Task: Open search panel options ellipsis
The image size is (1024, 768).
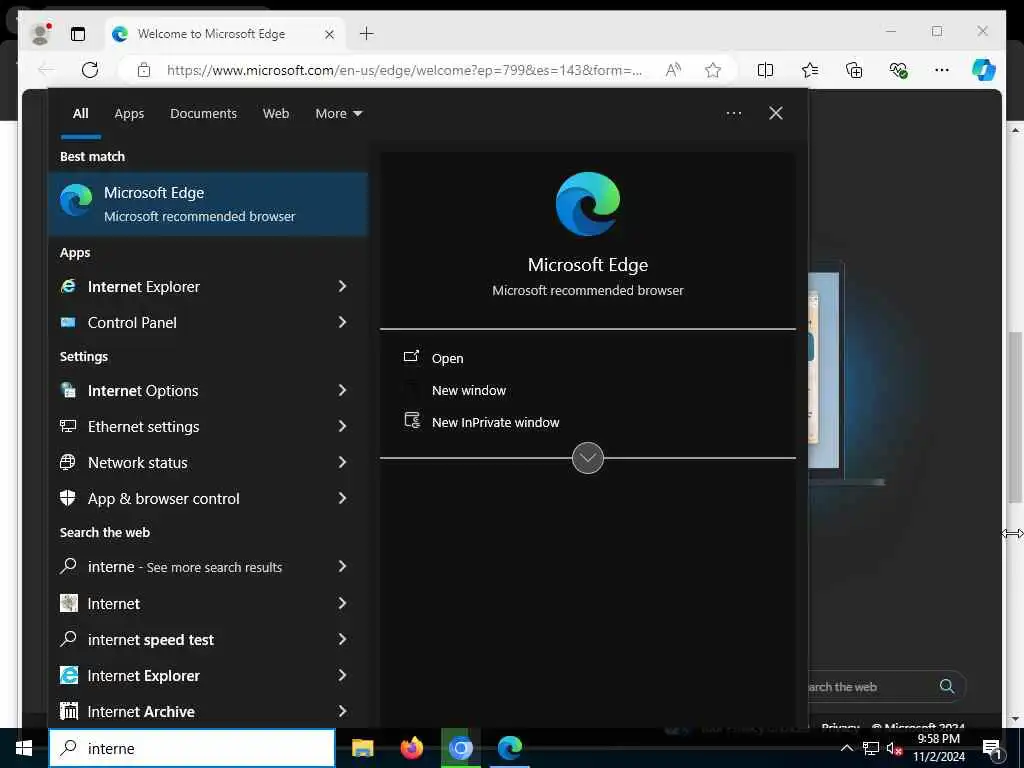Action: 734,114
